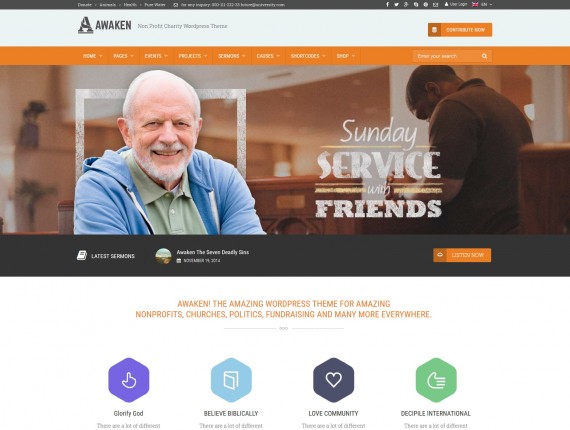Screen dimensions: 570x430
Task: Select the blue Believe Biblically book icon
Action: point(231,380)
